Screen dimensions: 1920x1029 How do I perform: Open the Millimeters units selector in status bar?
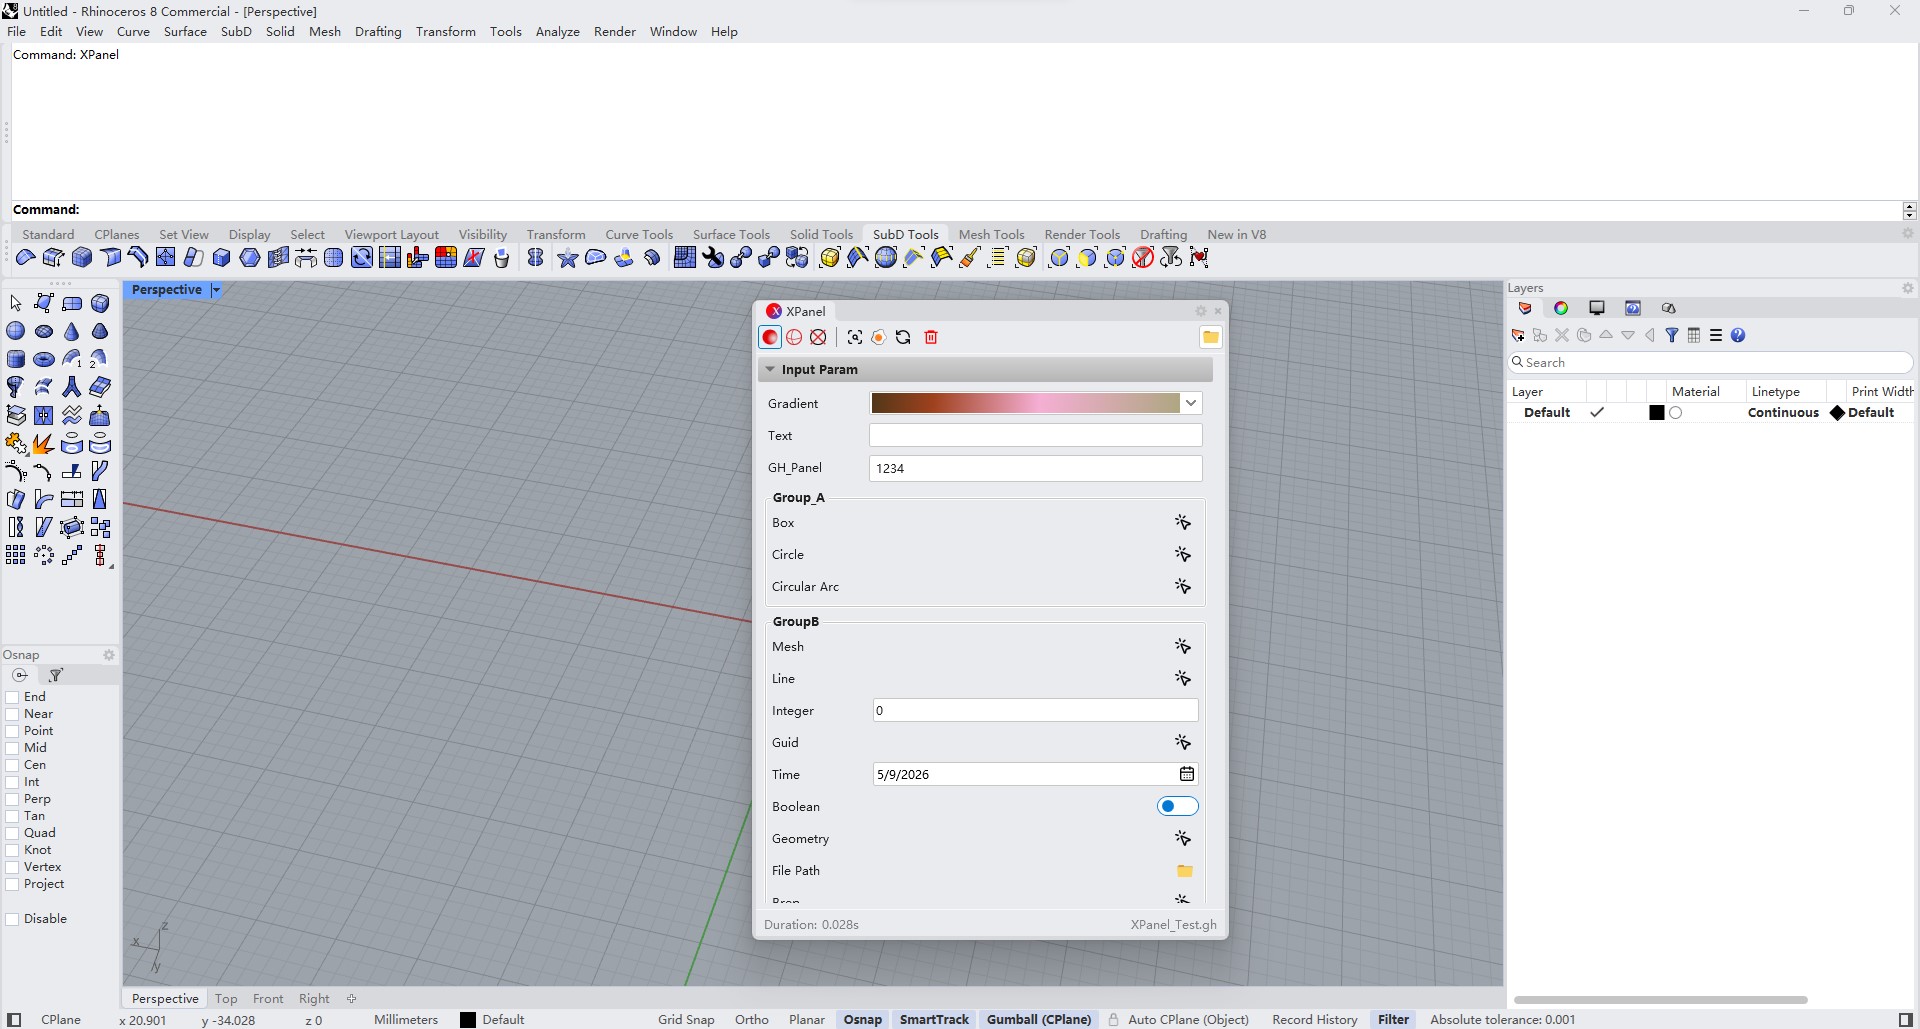pyautogui.click(x=406, y=1020)
